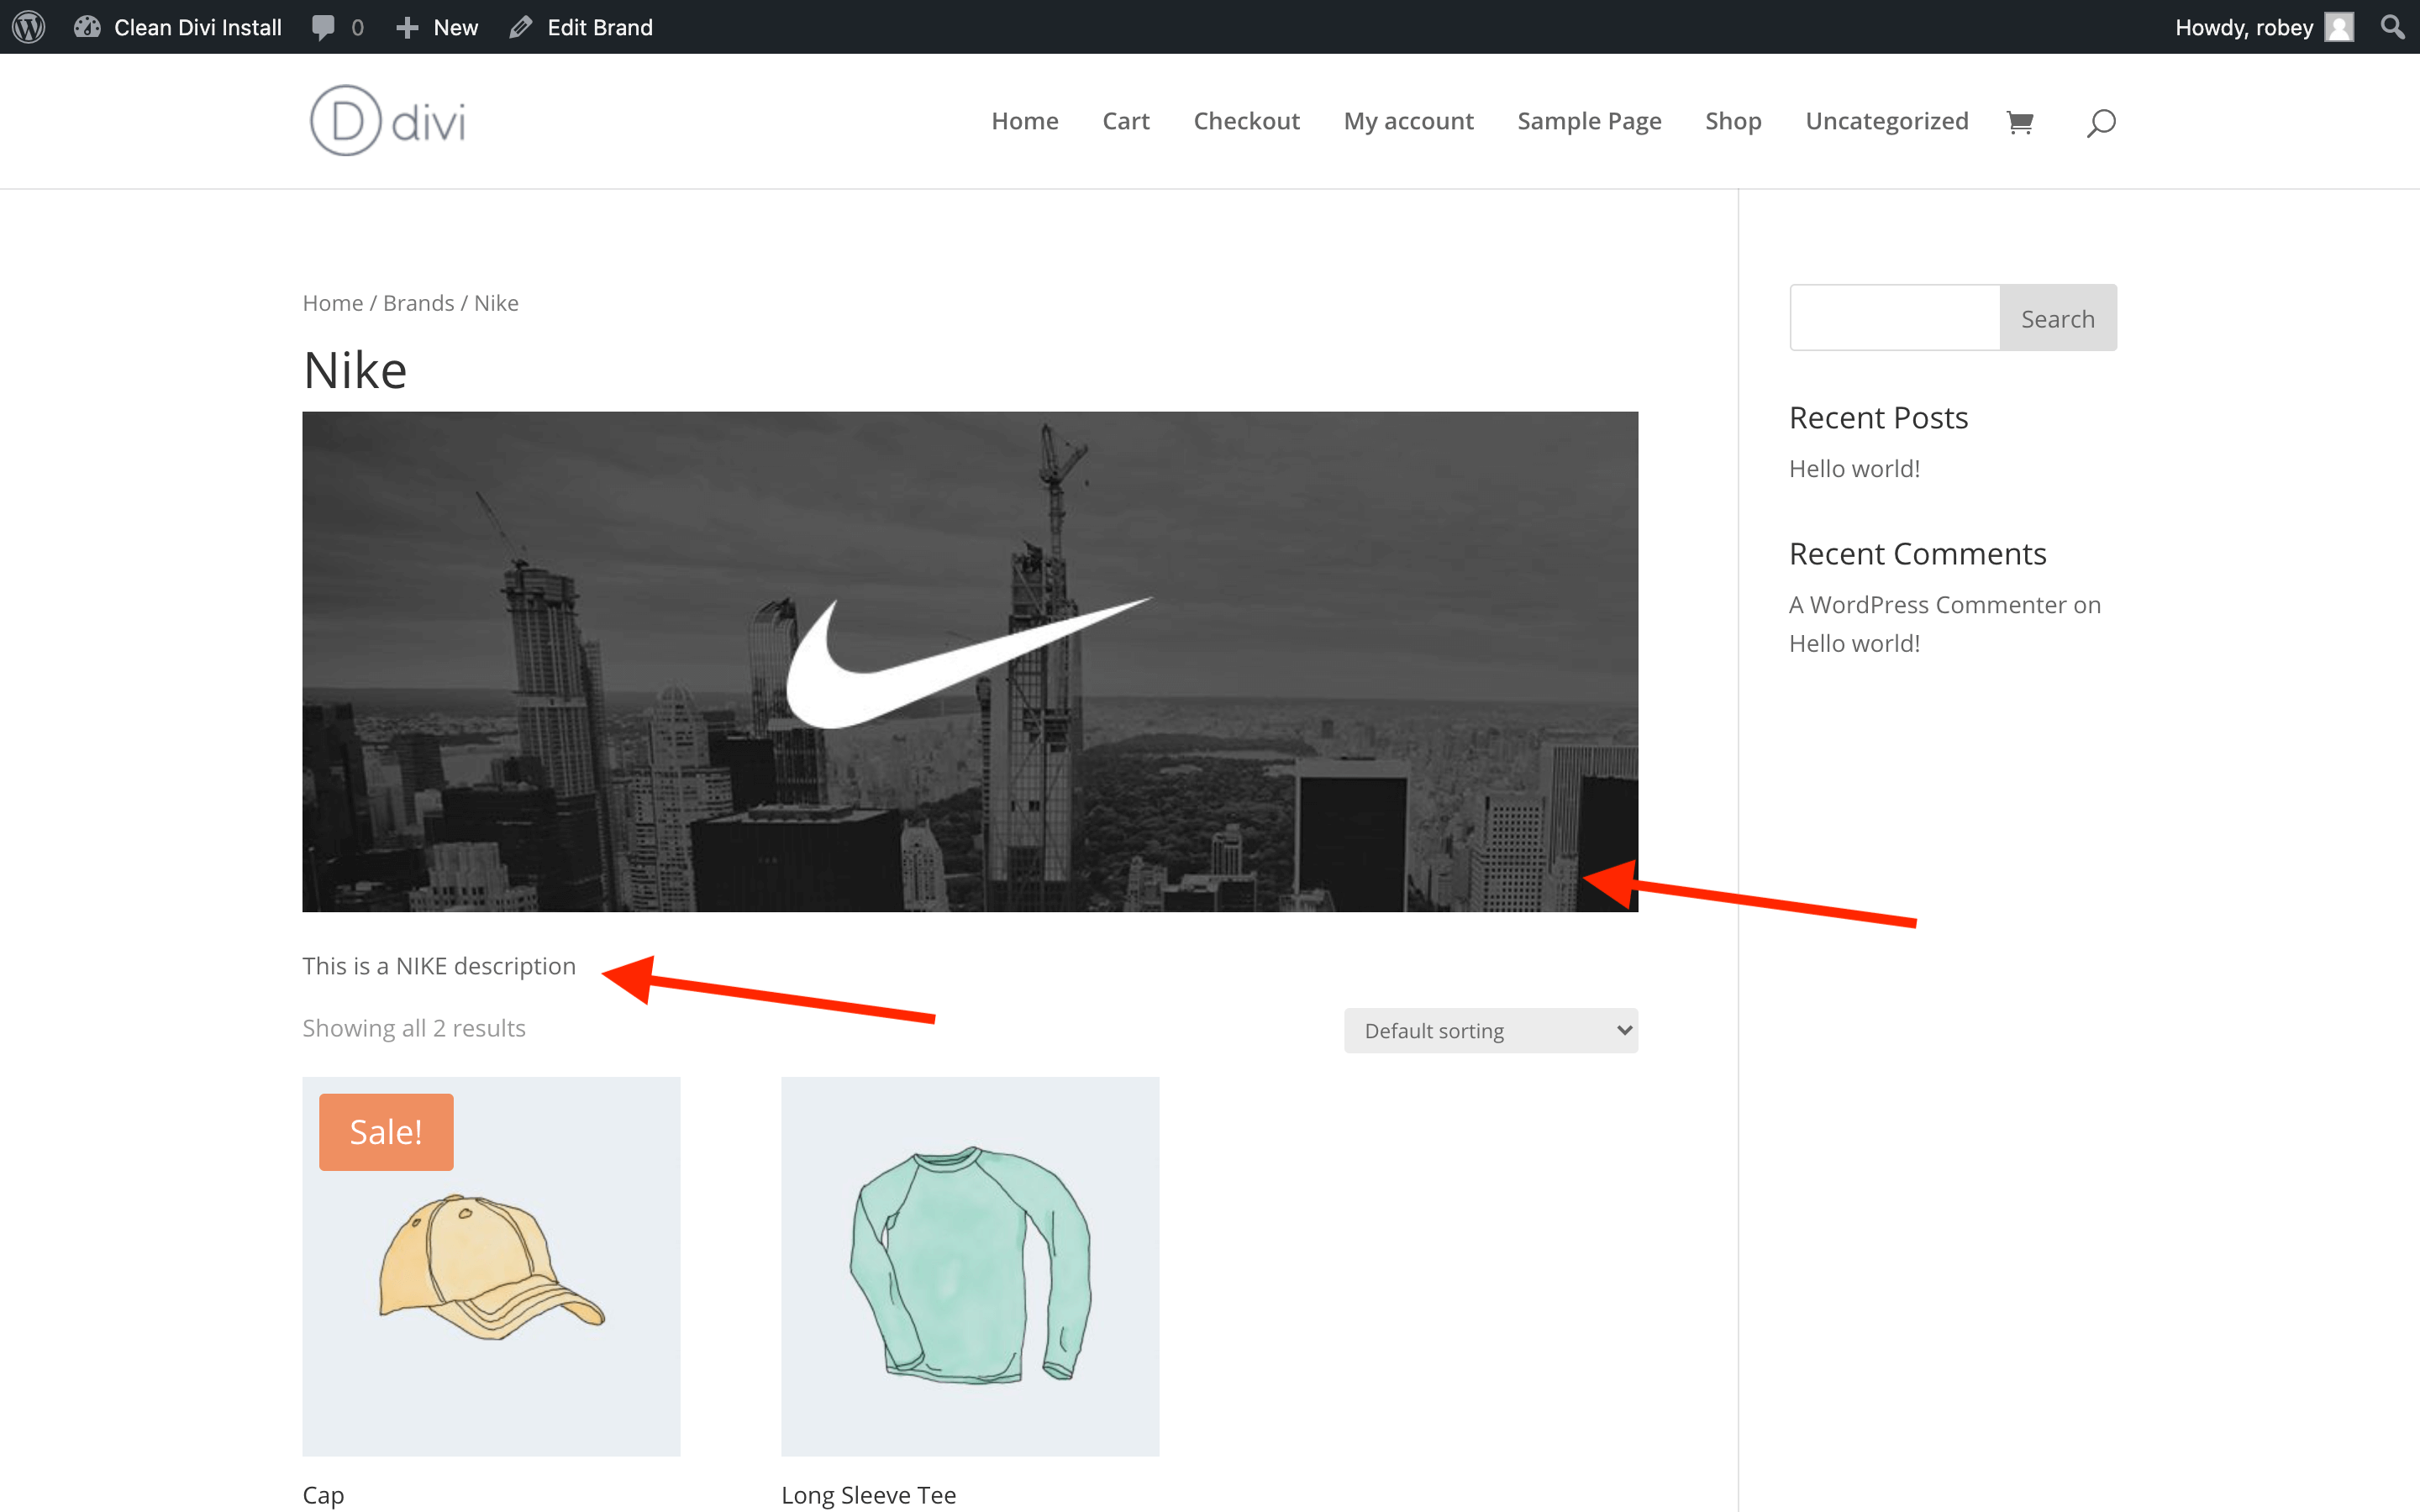
Task: Click the robey avatar image
Action: [x=2339, y=27]
